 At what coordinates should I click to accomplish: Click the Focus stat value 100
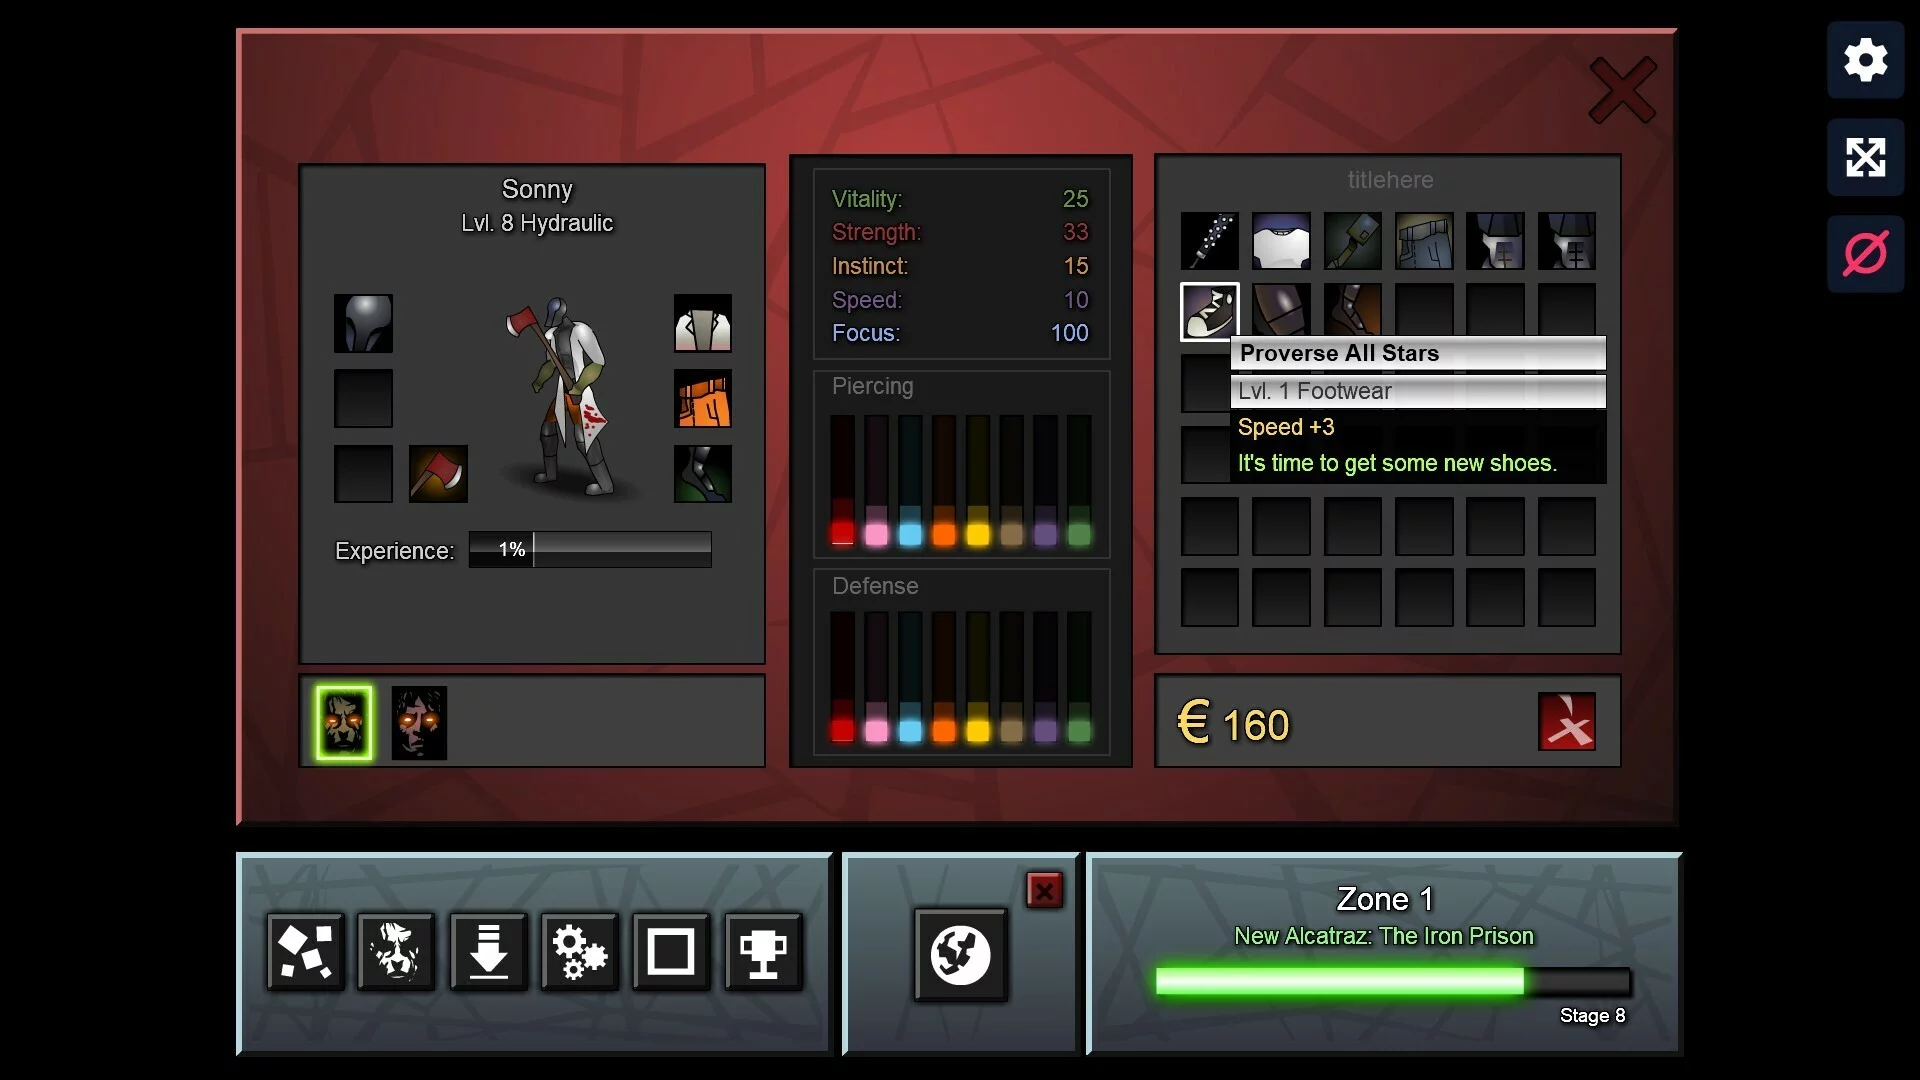[x=1069, y=333]
